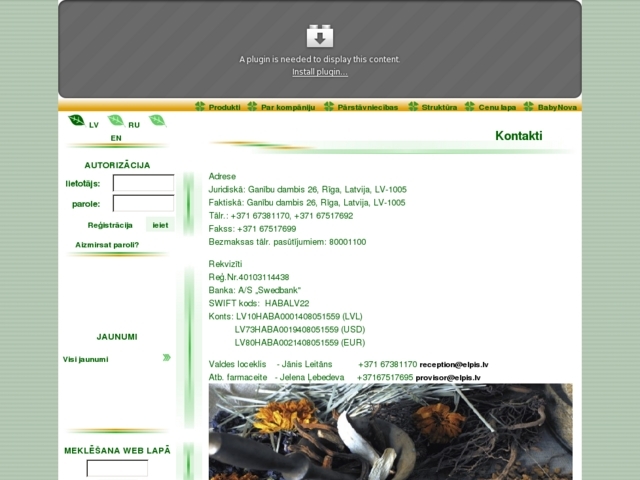Click the ieiet login button
640x480 pixels.
(x=160, y=225)
